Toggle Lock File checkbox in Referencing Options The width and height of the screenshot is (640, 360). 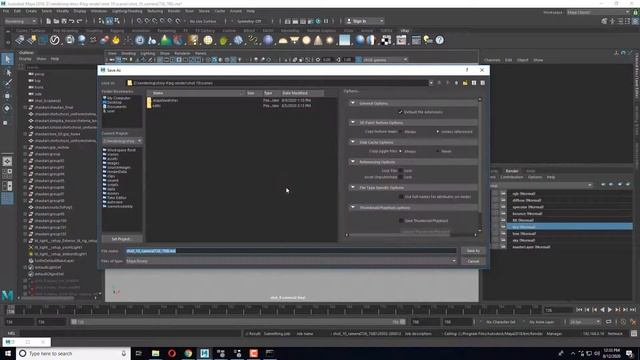(x=400, y=171)
